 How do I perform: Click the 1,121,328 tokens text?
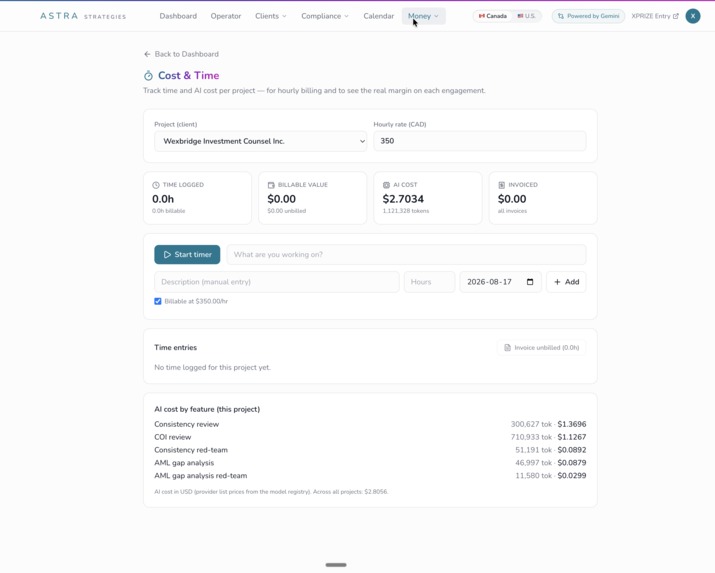click(x=405, y=211)
